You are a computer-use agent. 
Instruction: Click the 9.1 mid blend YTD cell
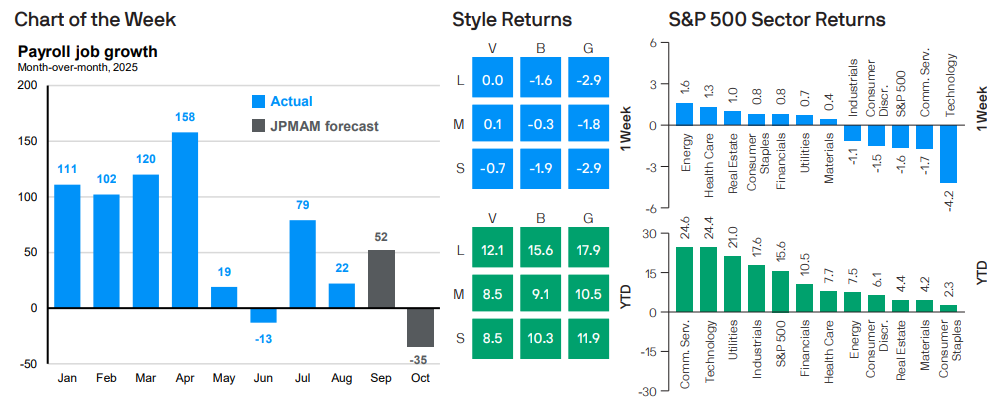[540, 294]
